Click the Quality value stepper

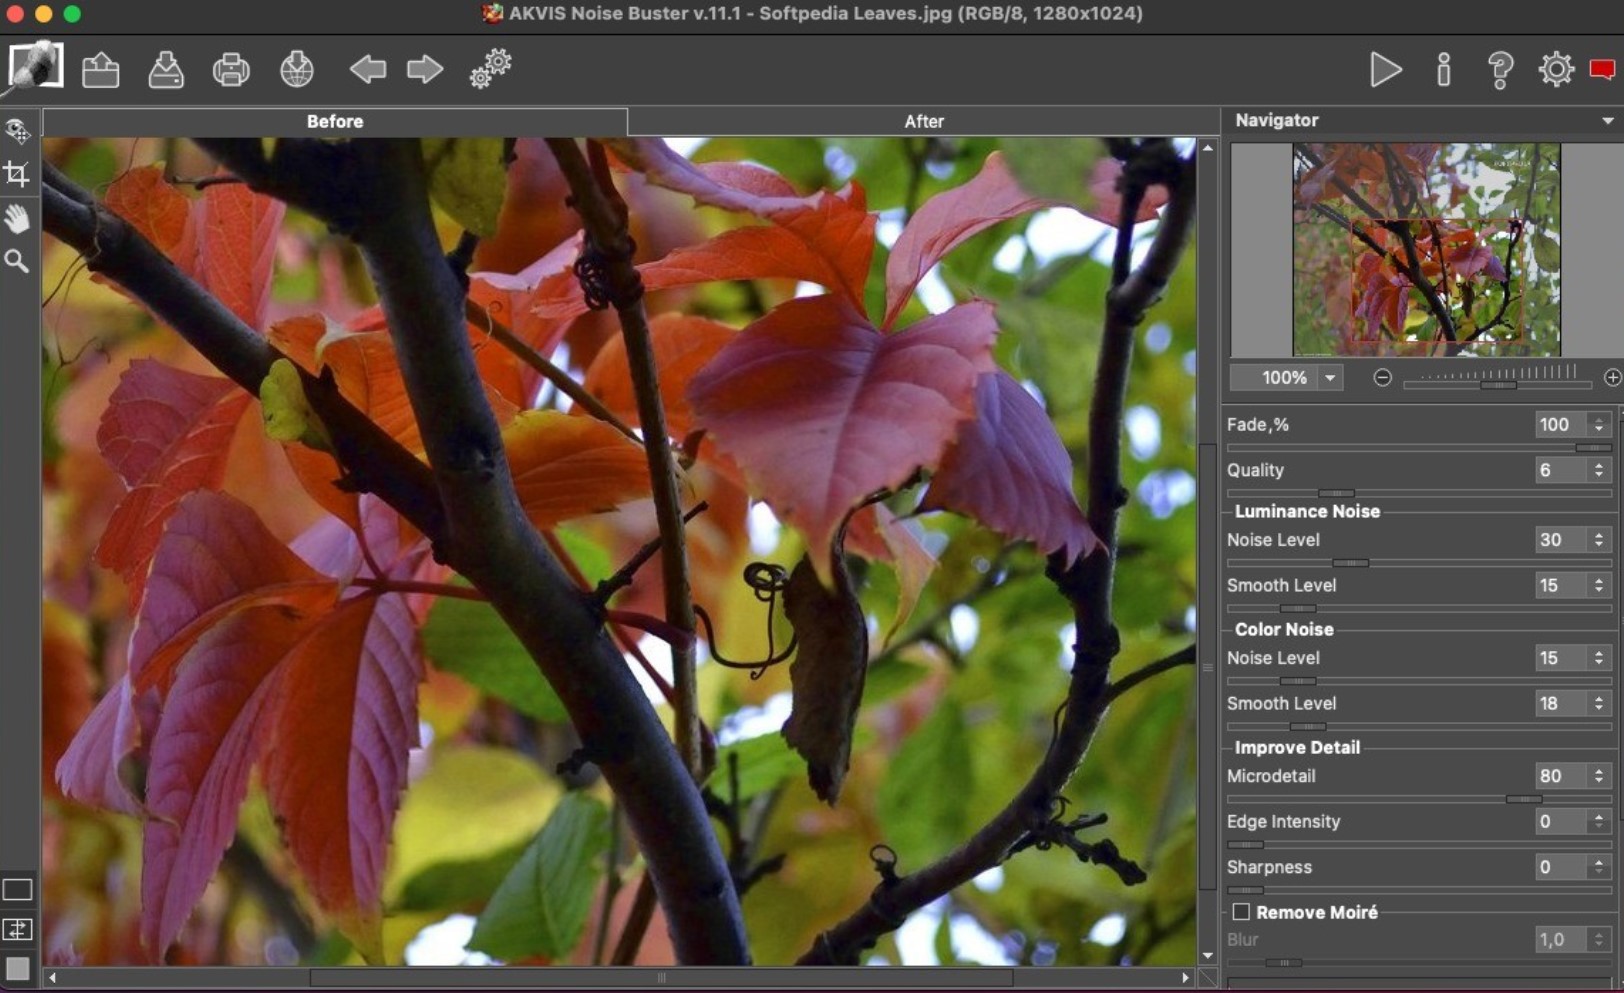[1599, 470]
